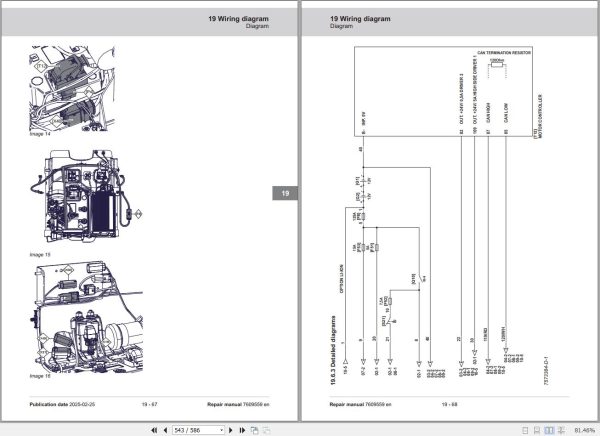
Task: Click the 'Image 16' caption
Action: coord(40,376)
